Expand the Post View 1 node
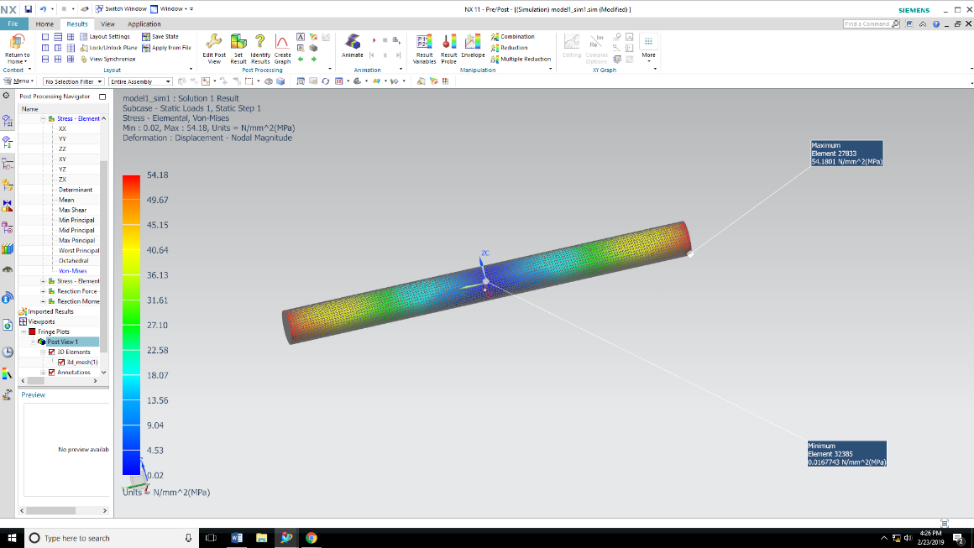 pos(34,342)
